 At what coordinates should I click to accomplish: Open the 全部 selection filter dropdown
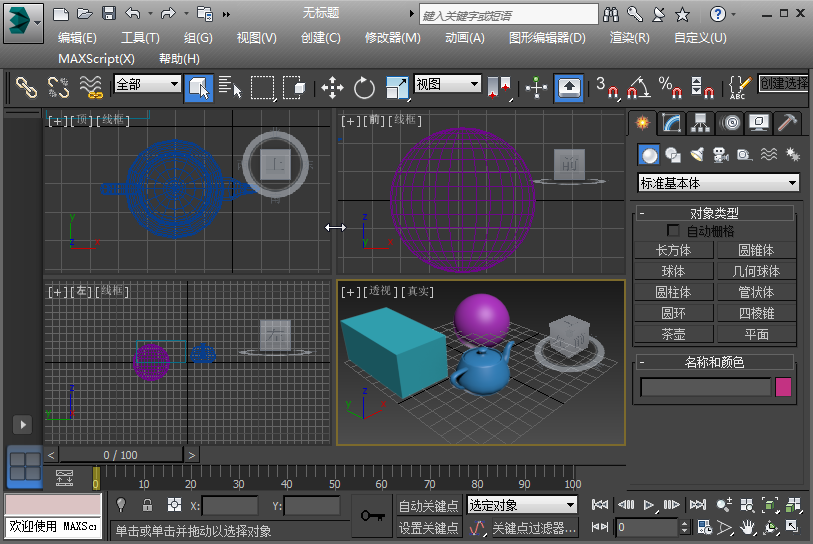(147, 85)
